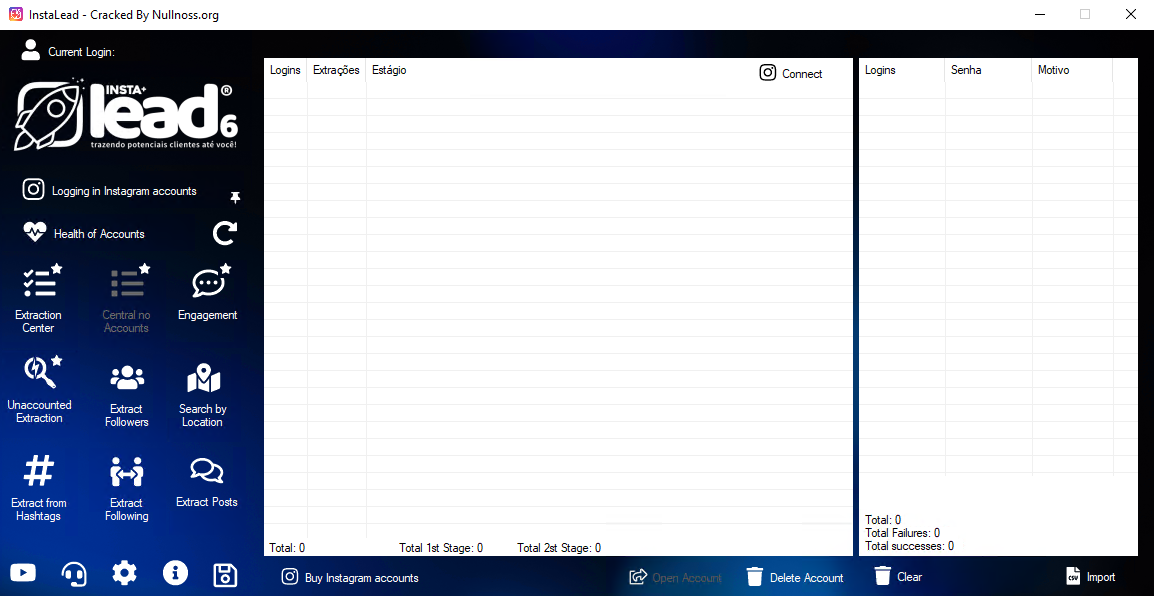This screenshot has width=1154, height=596.
Task: Launch Unaccounted Extraction tool
Action: [x=40, y=390]
